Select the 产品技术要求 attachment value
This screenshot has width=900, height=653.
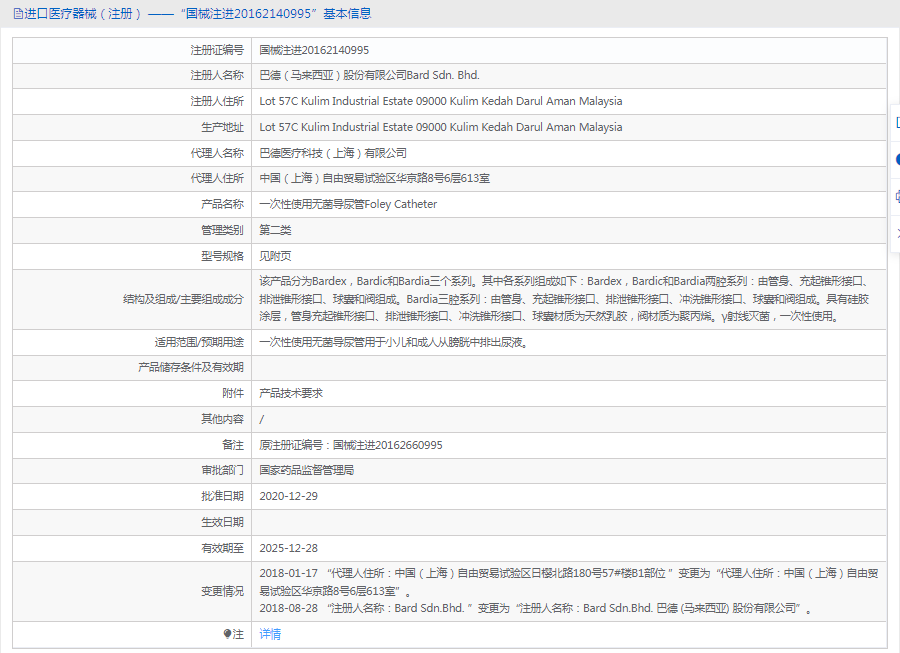[x=291, y=393]
